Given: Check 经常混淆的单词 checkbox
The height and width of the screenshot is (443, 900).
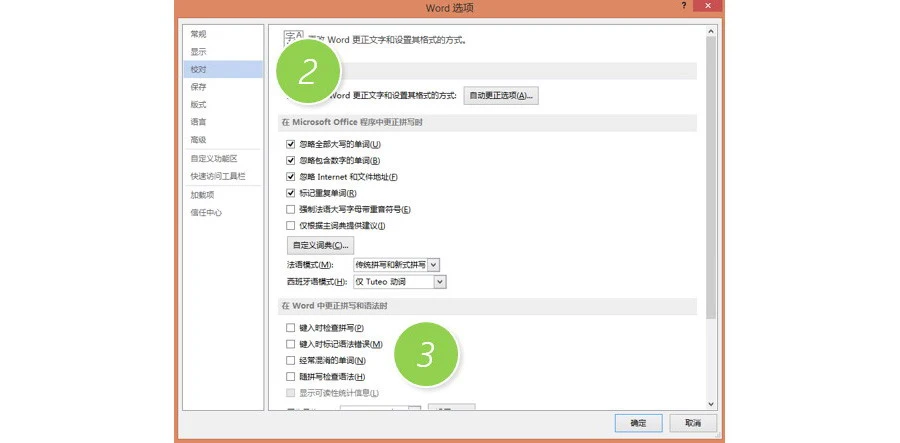Looking at the screenshot, I should (x=290, y=360).
